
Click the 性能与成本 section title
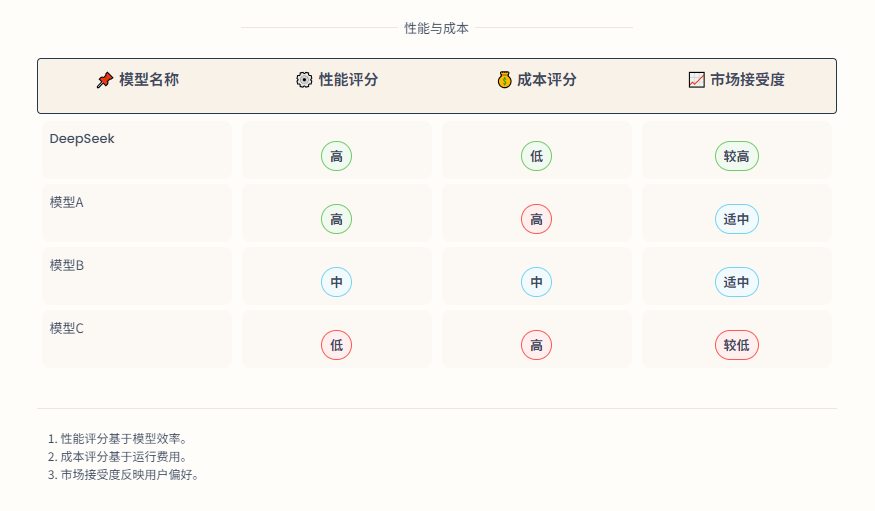tap(437, 28)
